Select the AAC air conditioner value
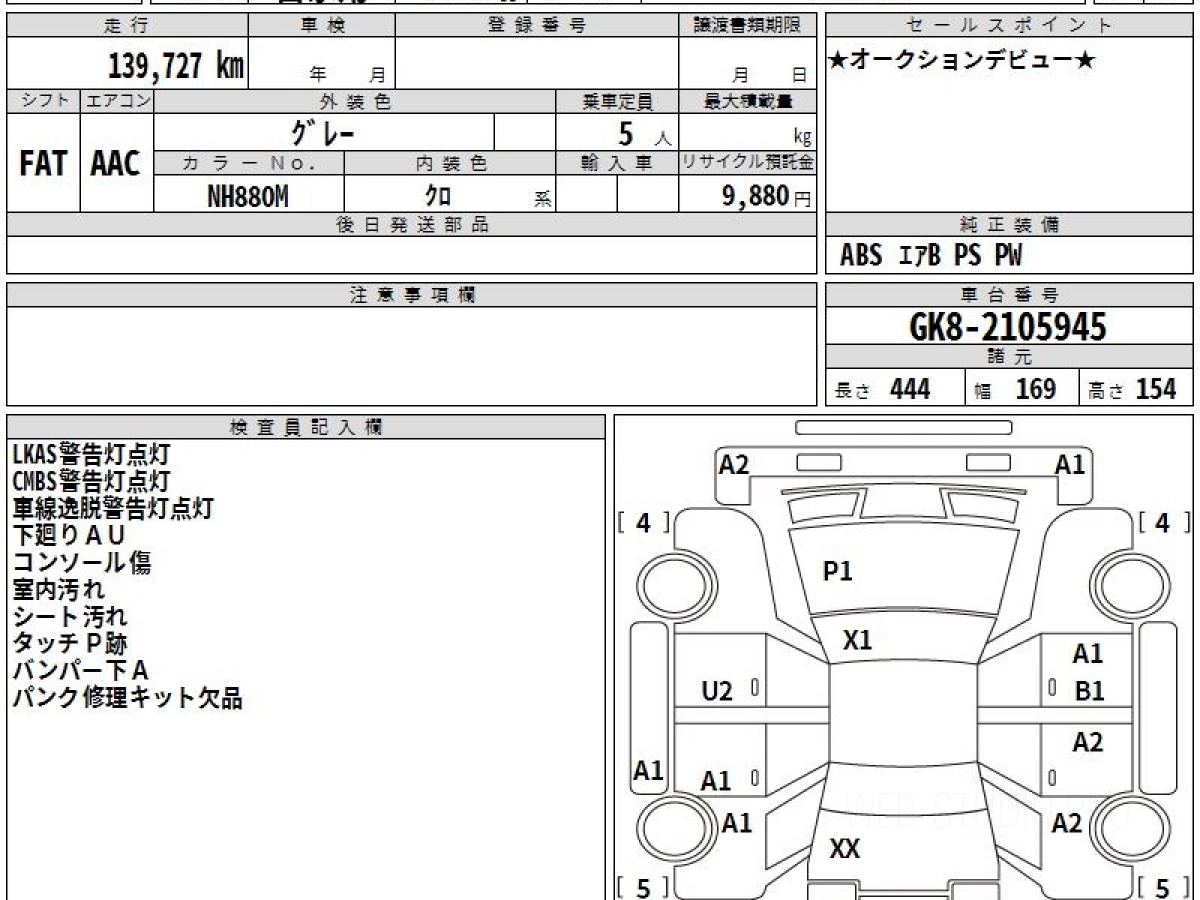Viewport: 1200px width, 900px height. (116, 164)
